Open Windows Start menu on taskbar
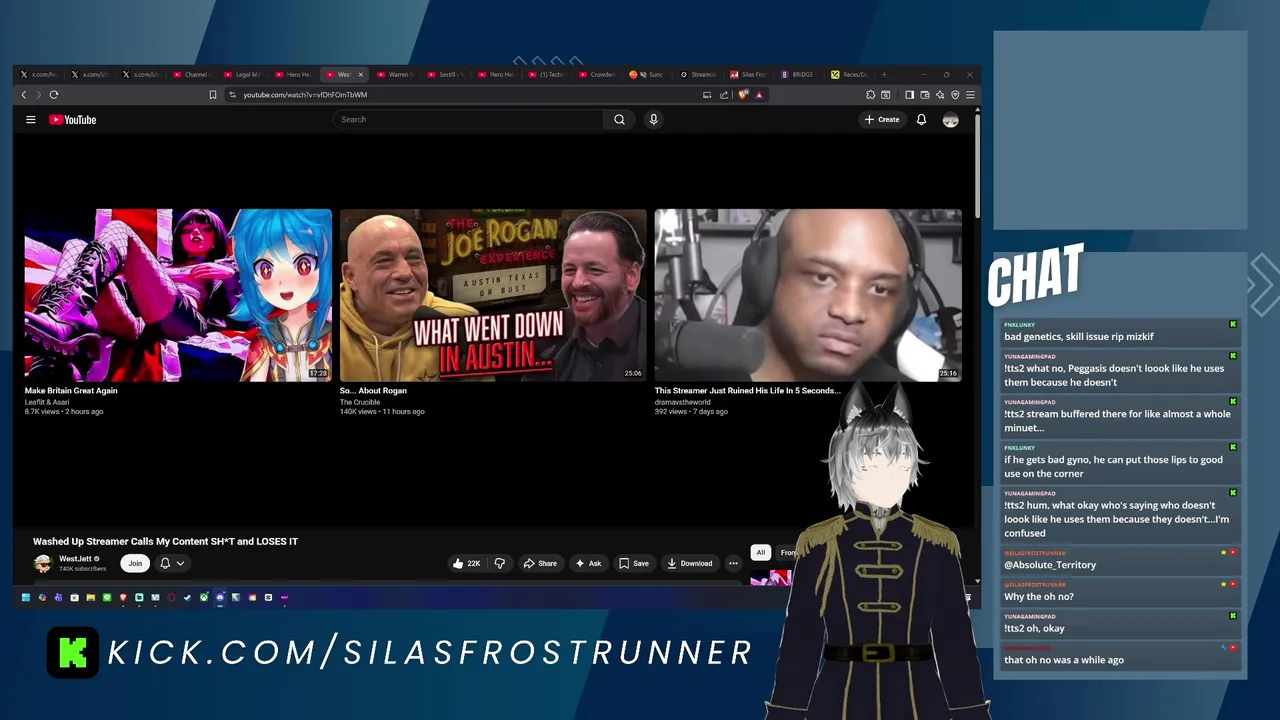The height and width of the screenshot is (720, 1280). (26, 597)
